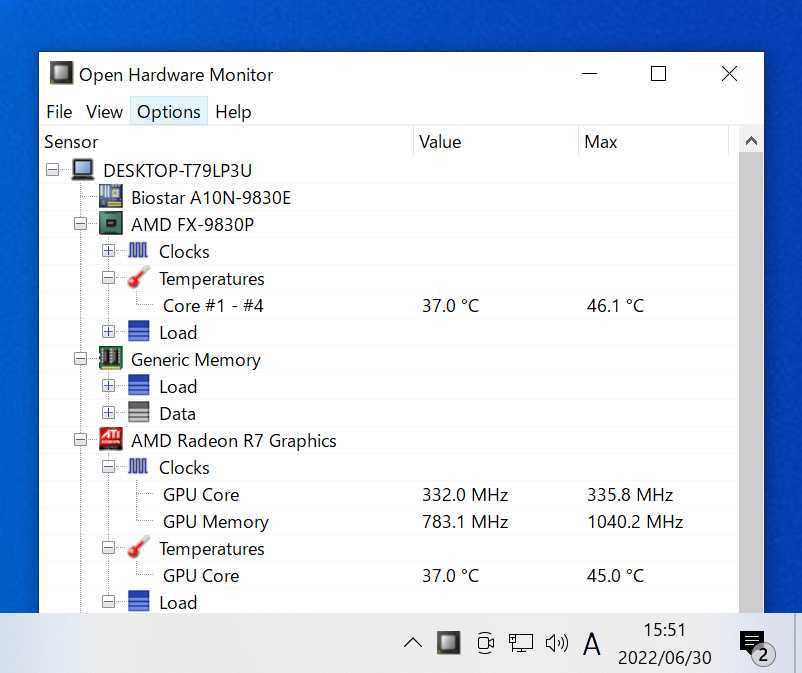Click the thermometer icon for GPU Temperatures
Viewport: 802px width, 673px height.
click(138, 547)
